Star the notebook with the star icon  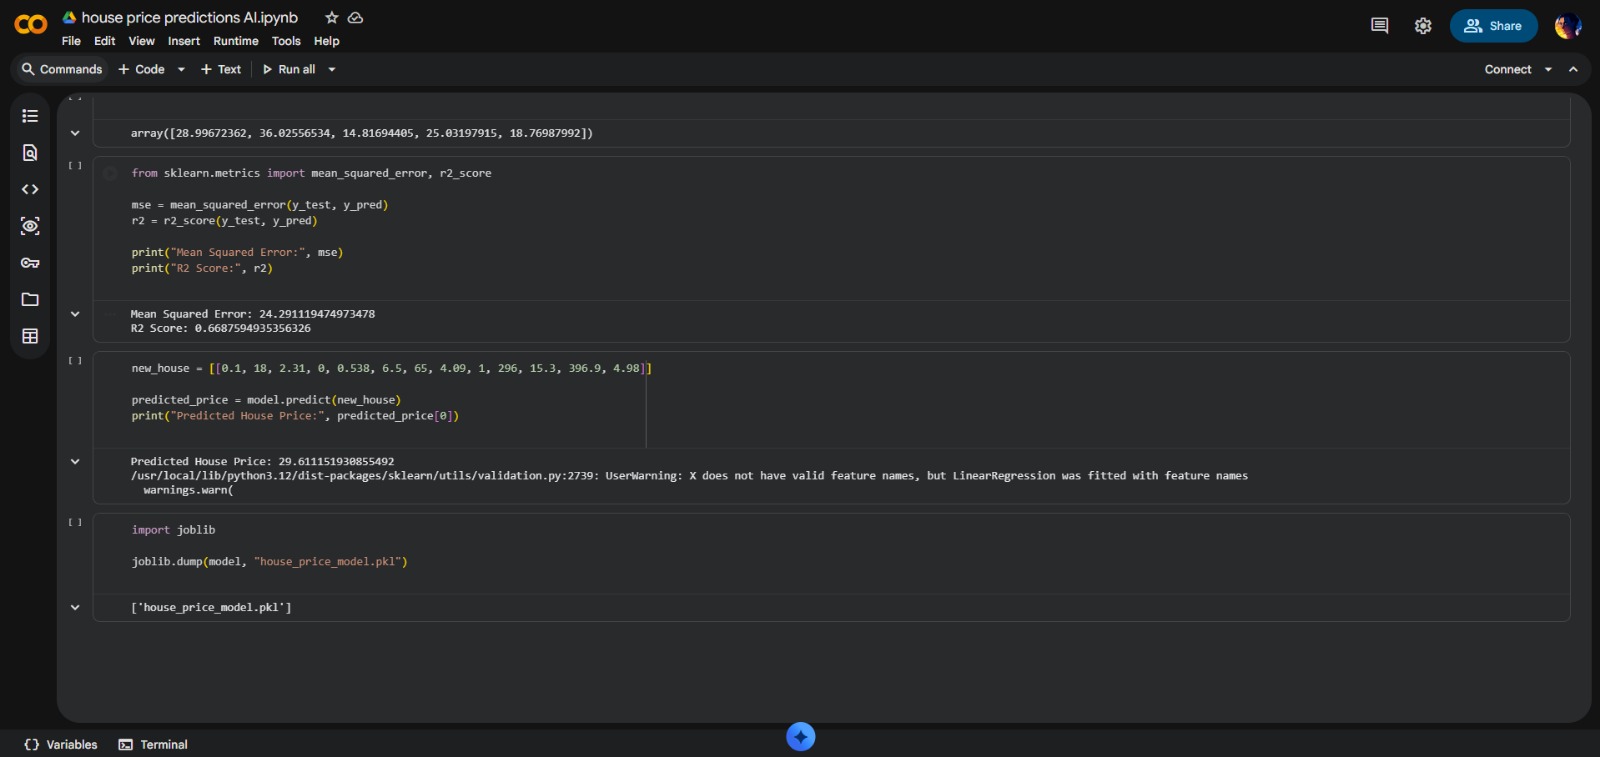(x=332, y=18)
